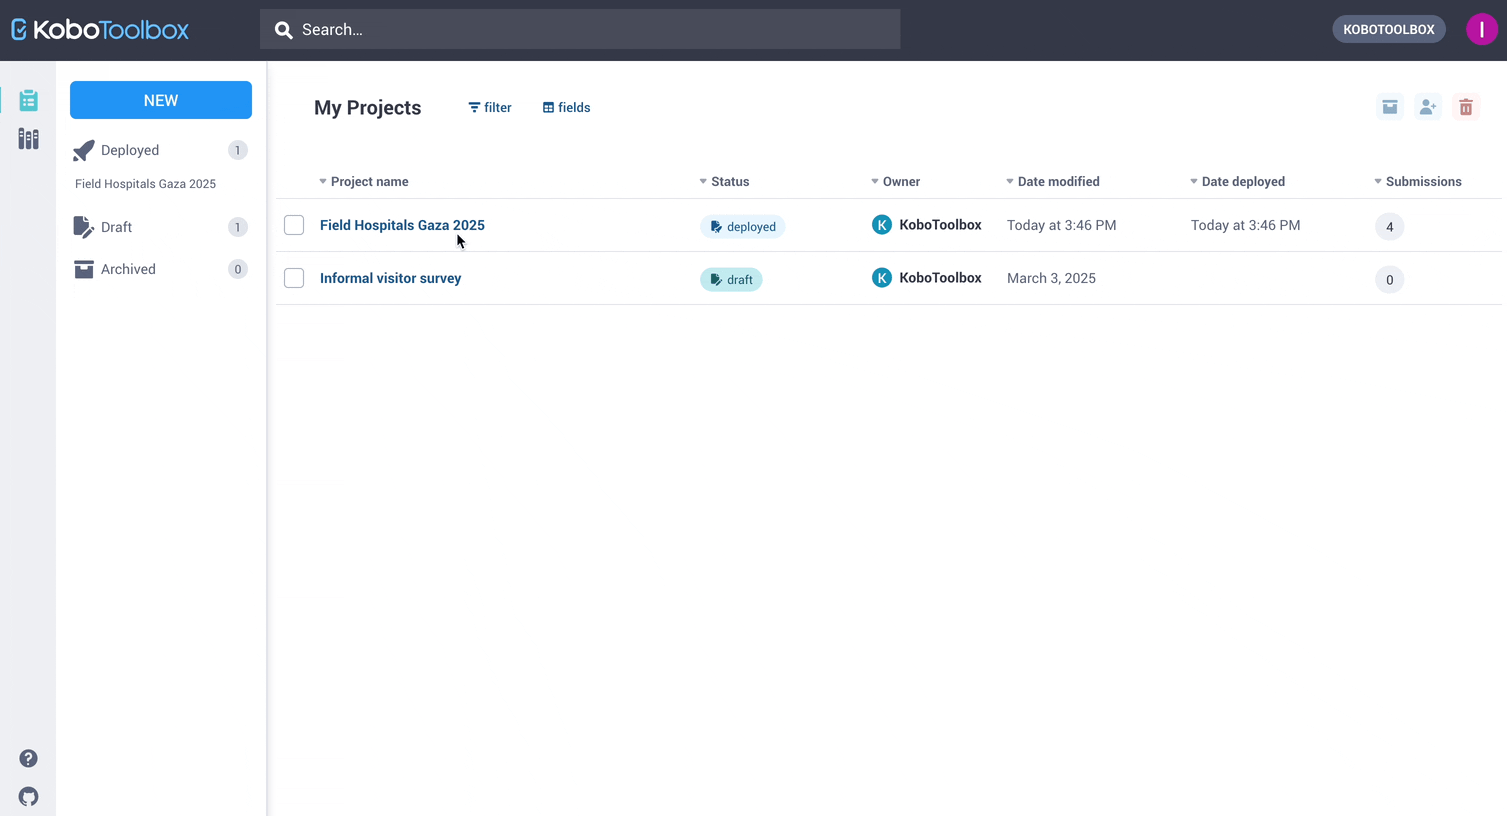Viewport: 1507px width, 816px height.
Task: Click the share project user icon
Action: pos(1428,107)
